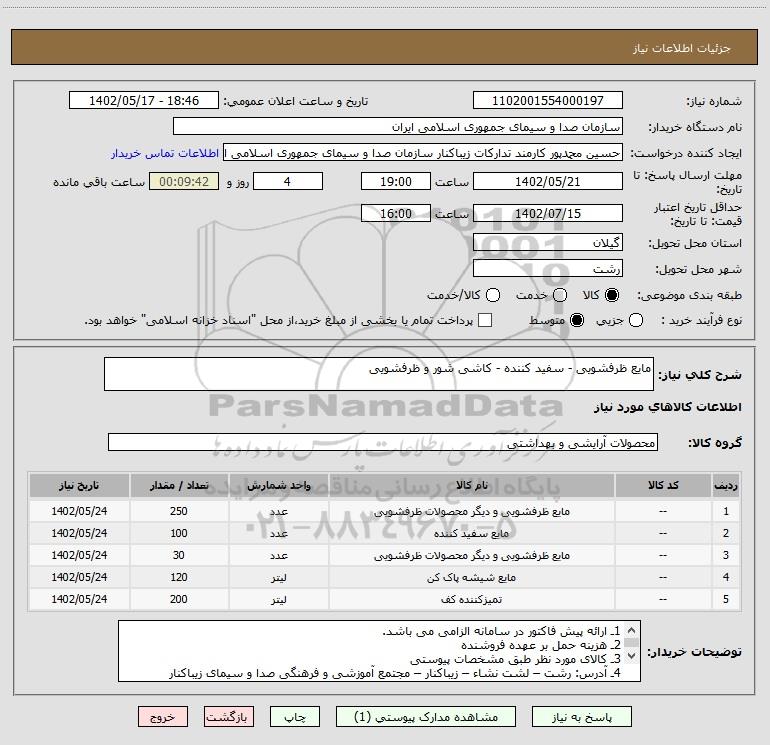The height and width of the screenshot is (745, 770).
Task: Select row 4 item مایع شیشه پاک کن
Action: [x=471, y=578]
